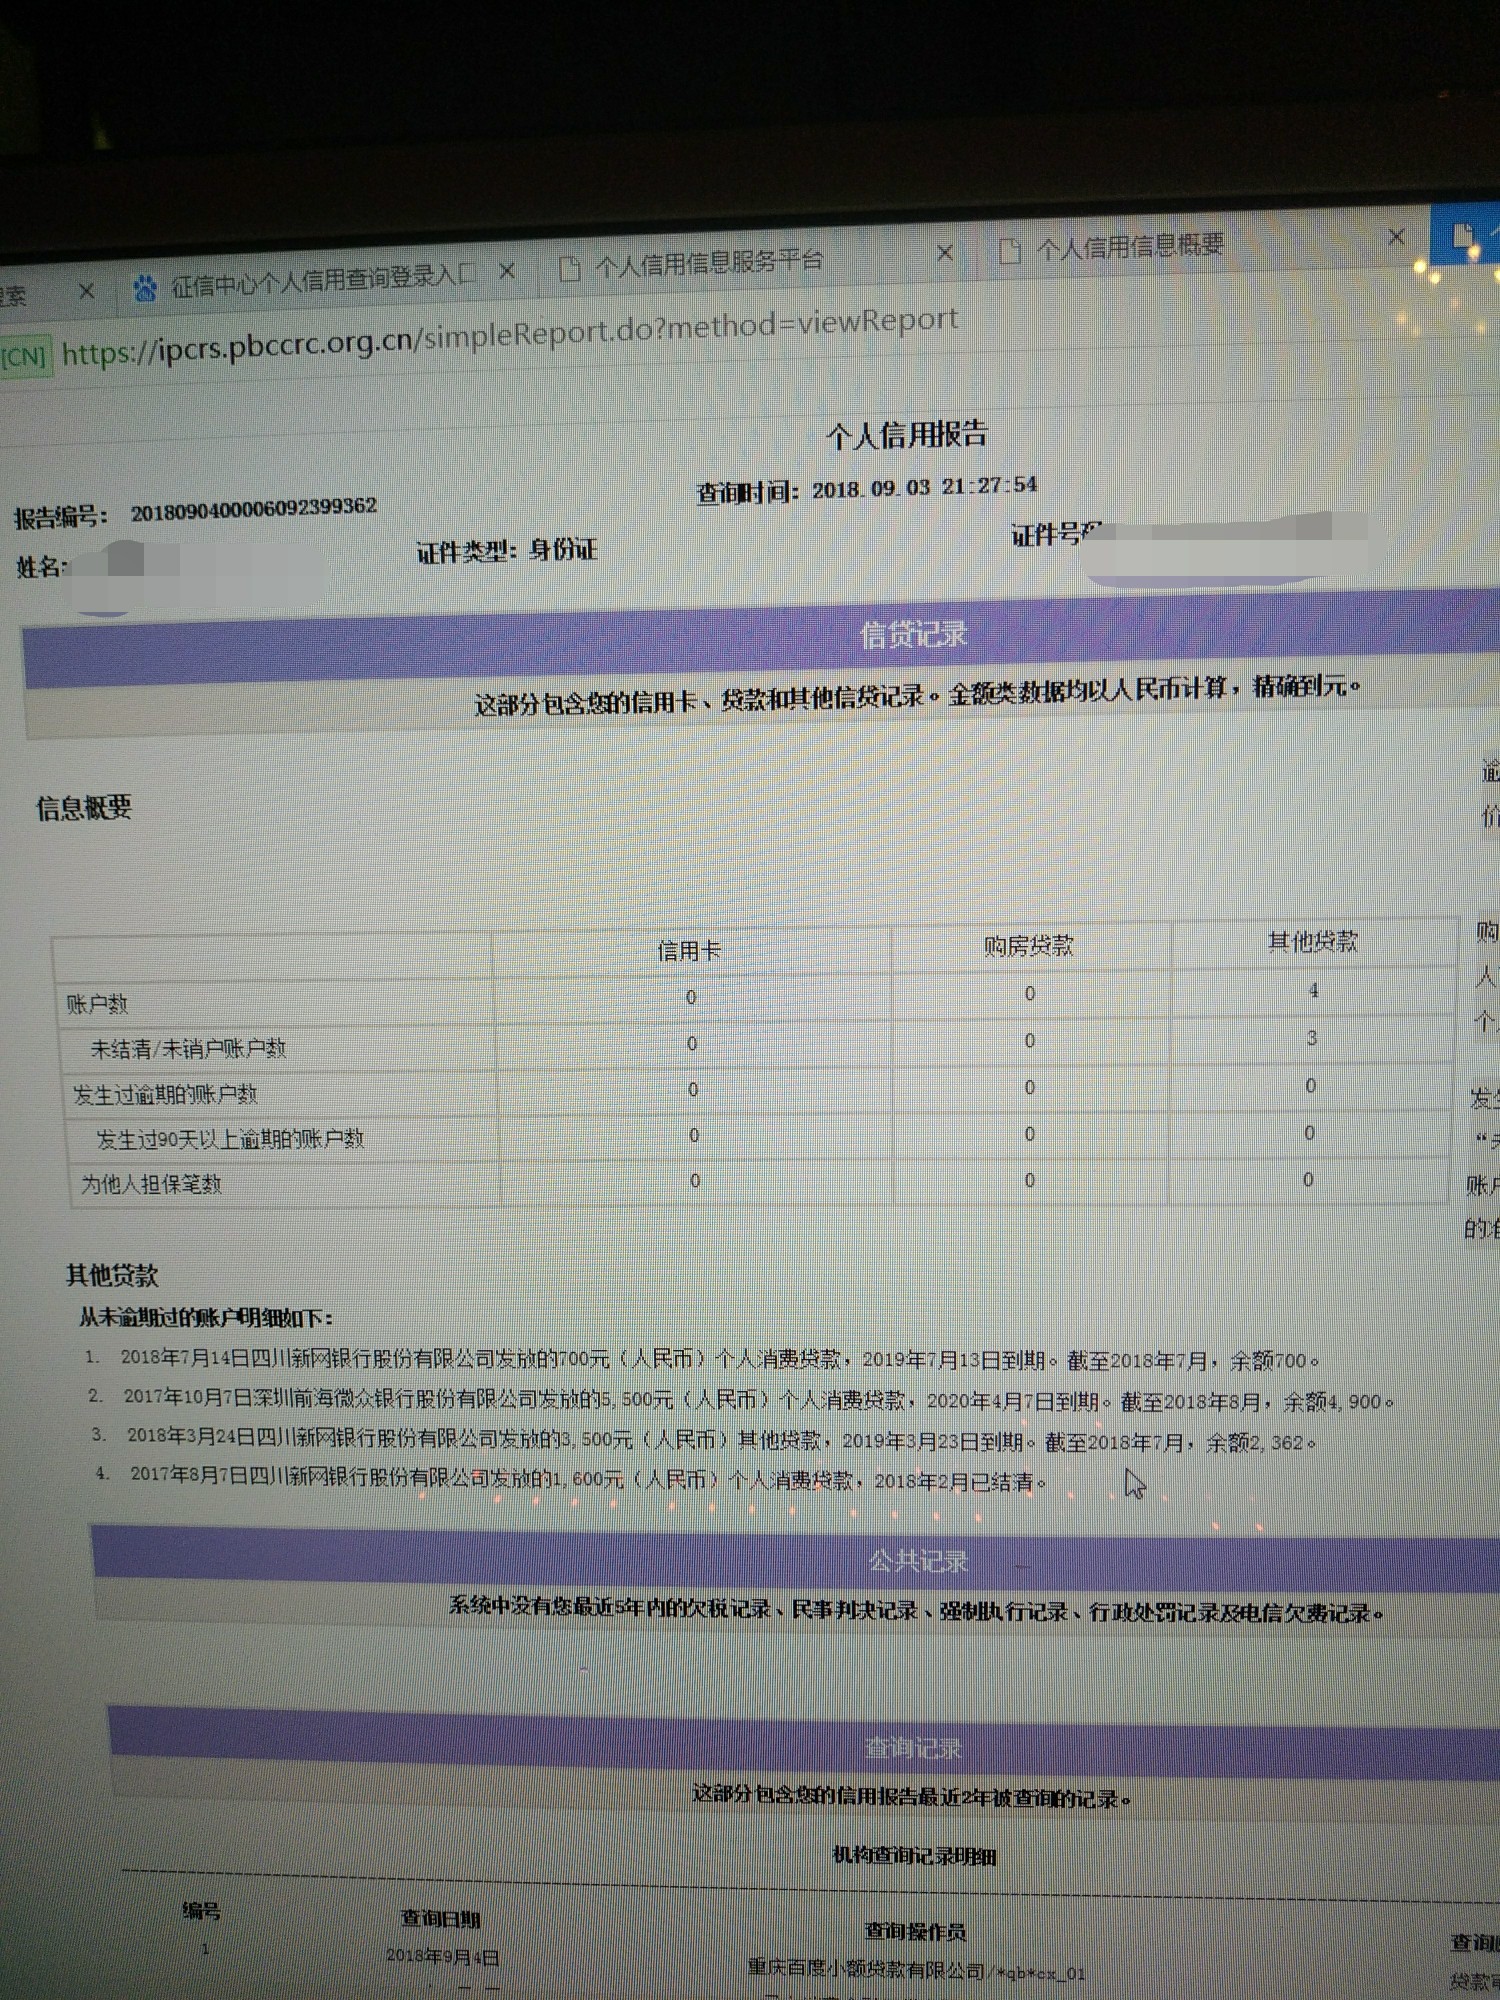Click the 机构查询记录明细 heading

(914, 1857)
